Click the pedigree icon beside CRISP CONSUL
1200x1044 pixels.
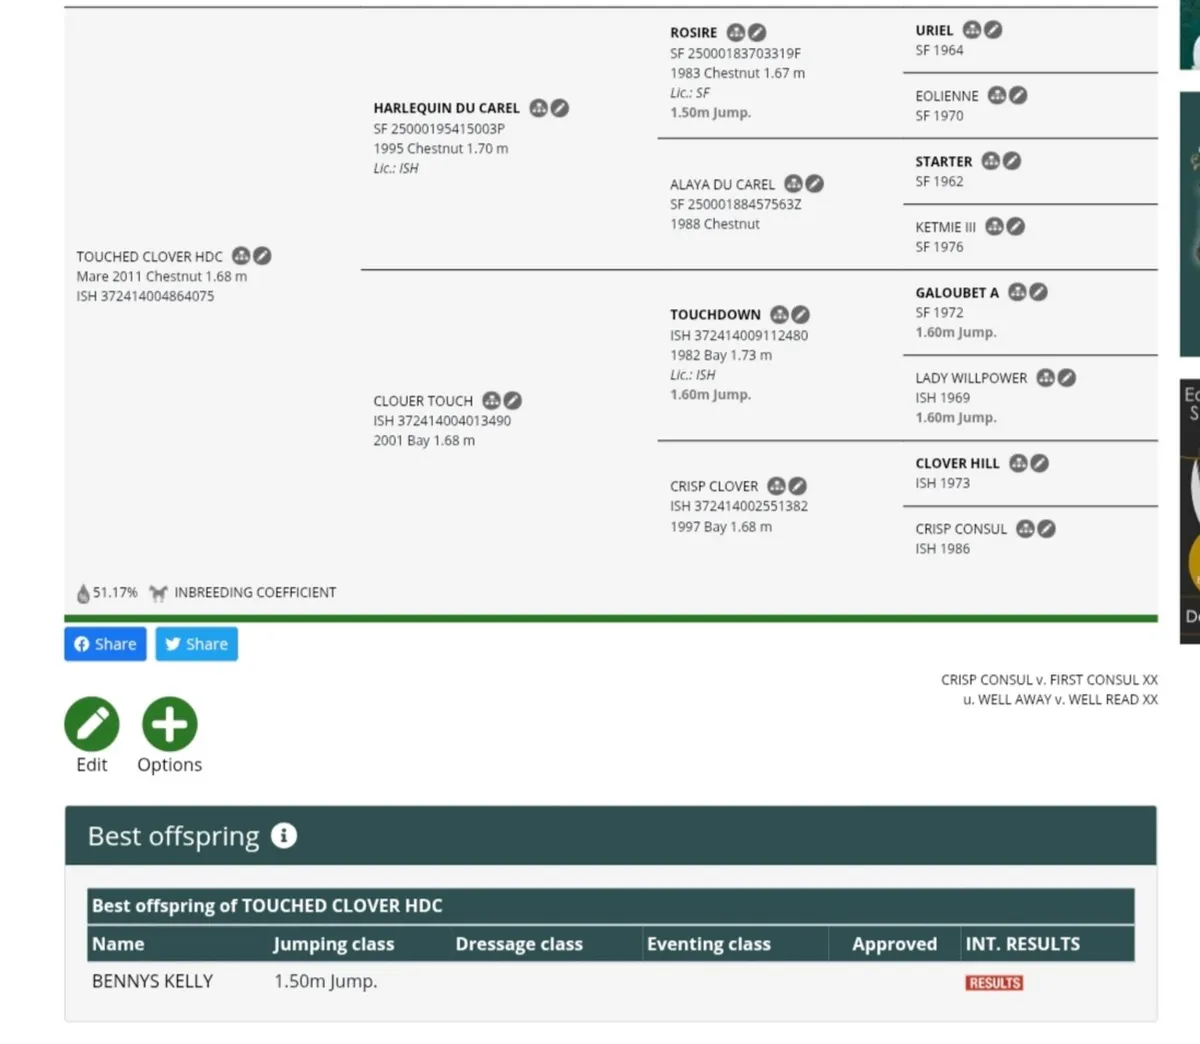pyautogui.click(x=1025, y=529)
